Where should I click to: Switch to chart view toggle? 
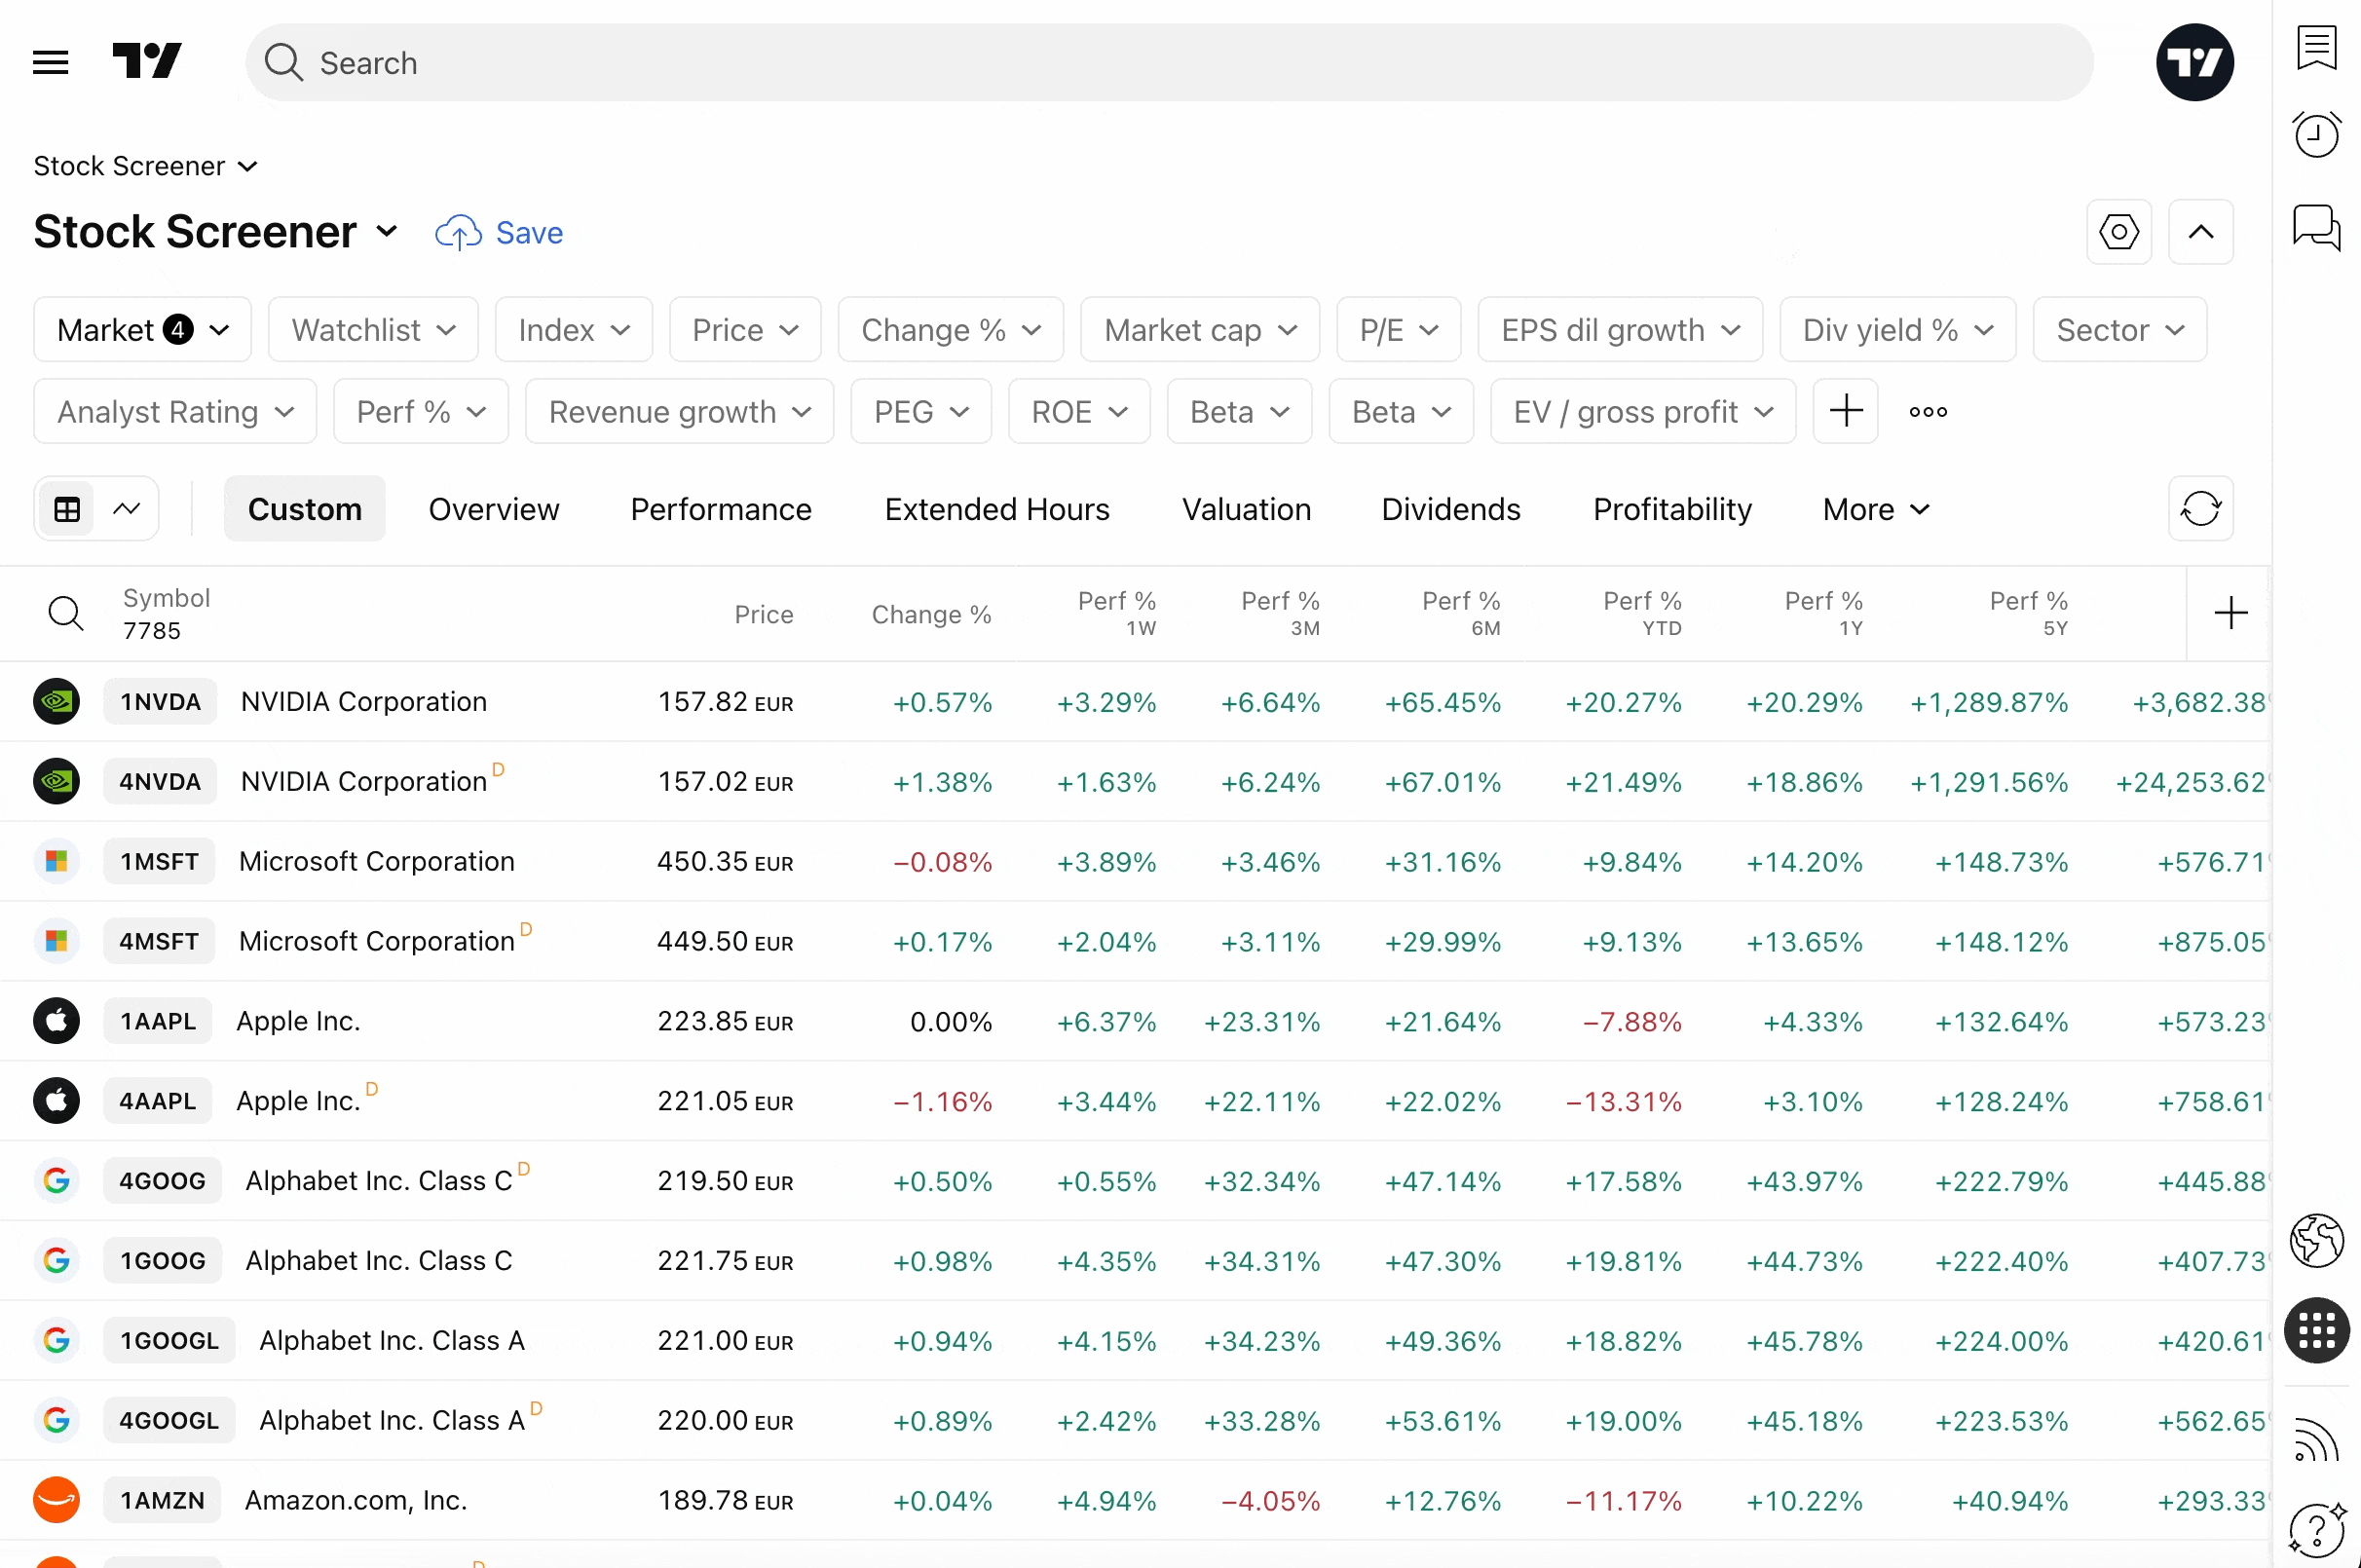coord(126,509)
